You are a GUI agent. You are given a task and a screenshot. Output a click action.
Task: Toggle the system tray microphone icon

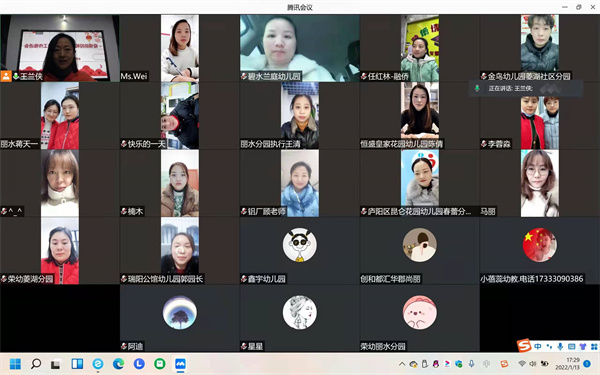click(x=472, y=364)
